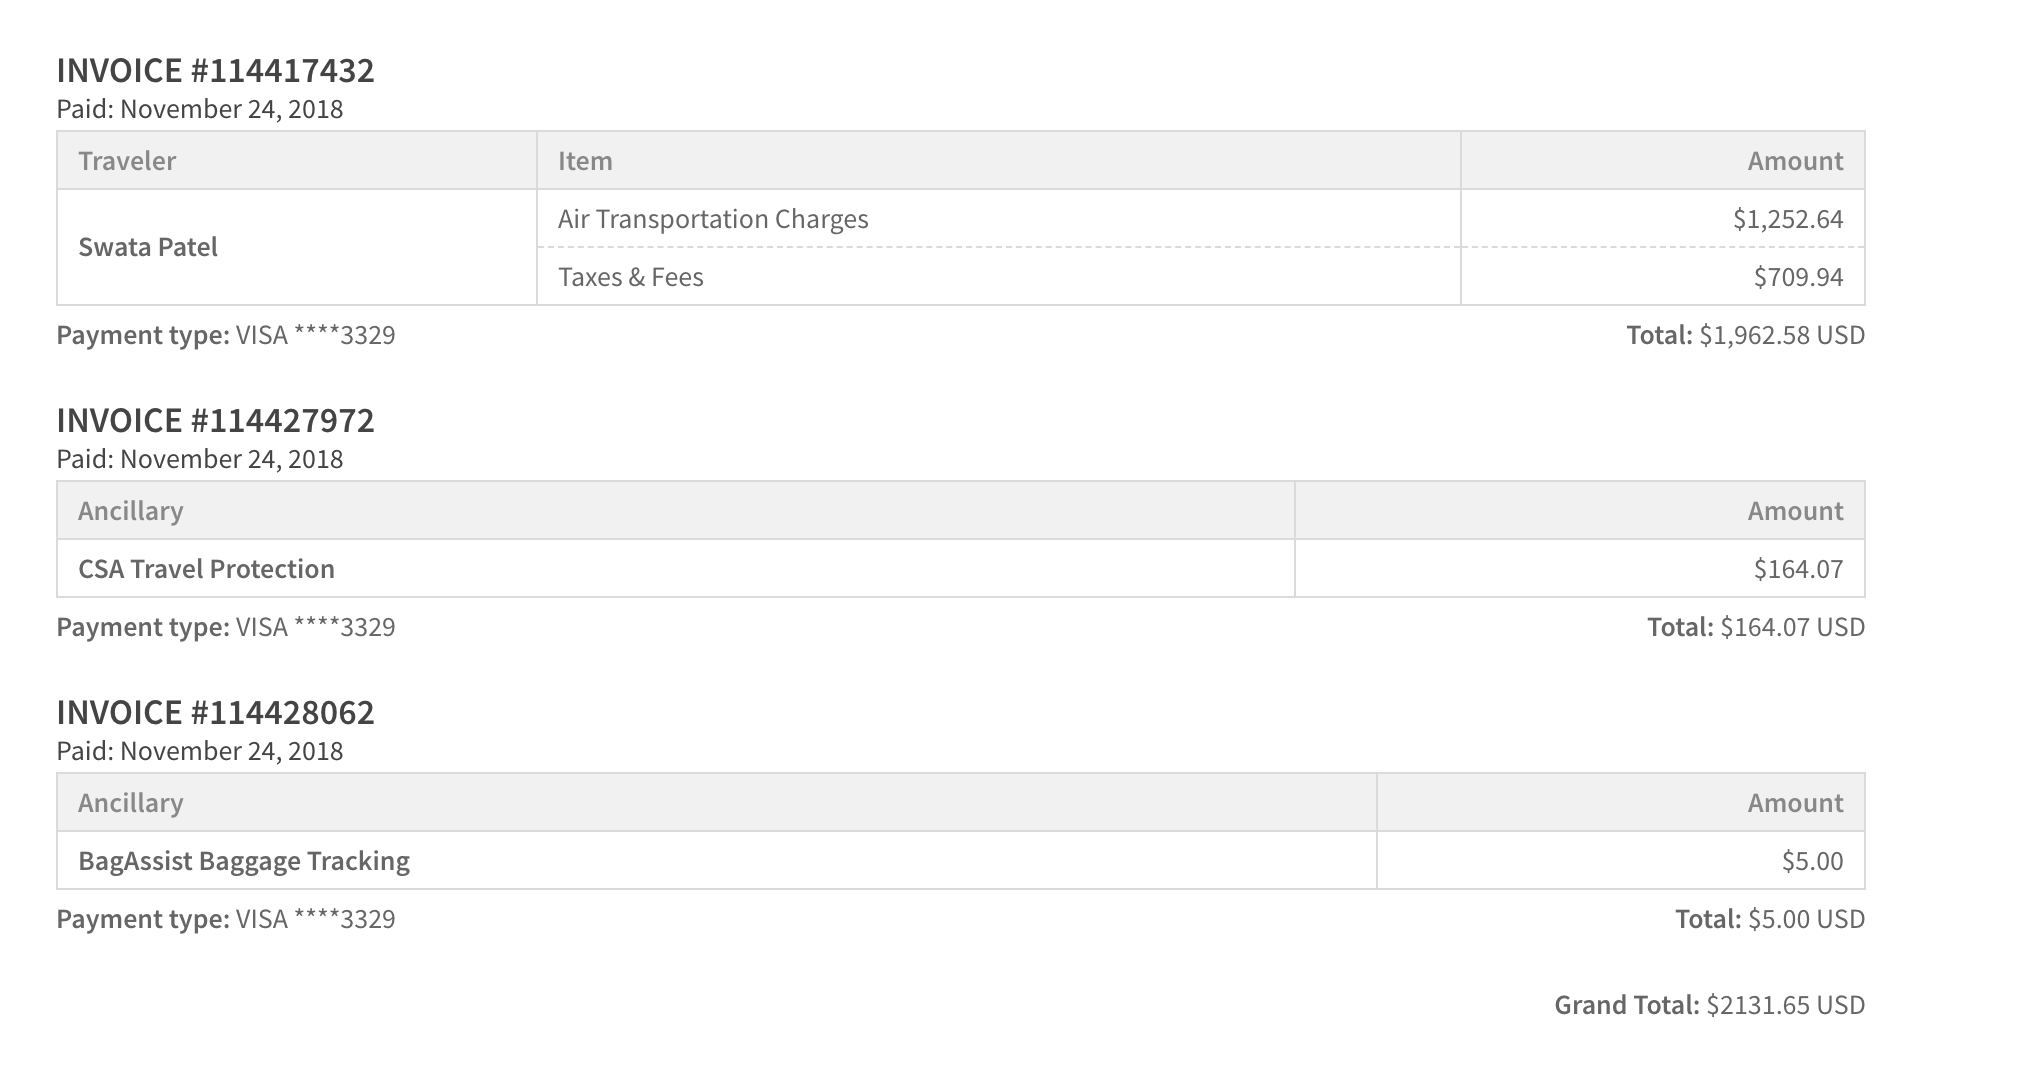
Task: Click the Total $164.07 USD text
Action: pos(1756,627)
